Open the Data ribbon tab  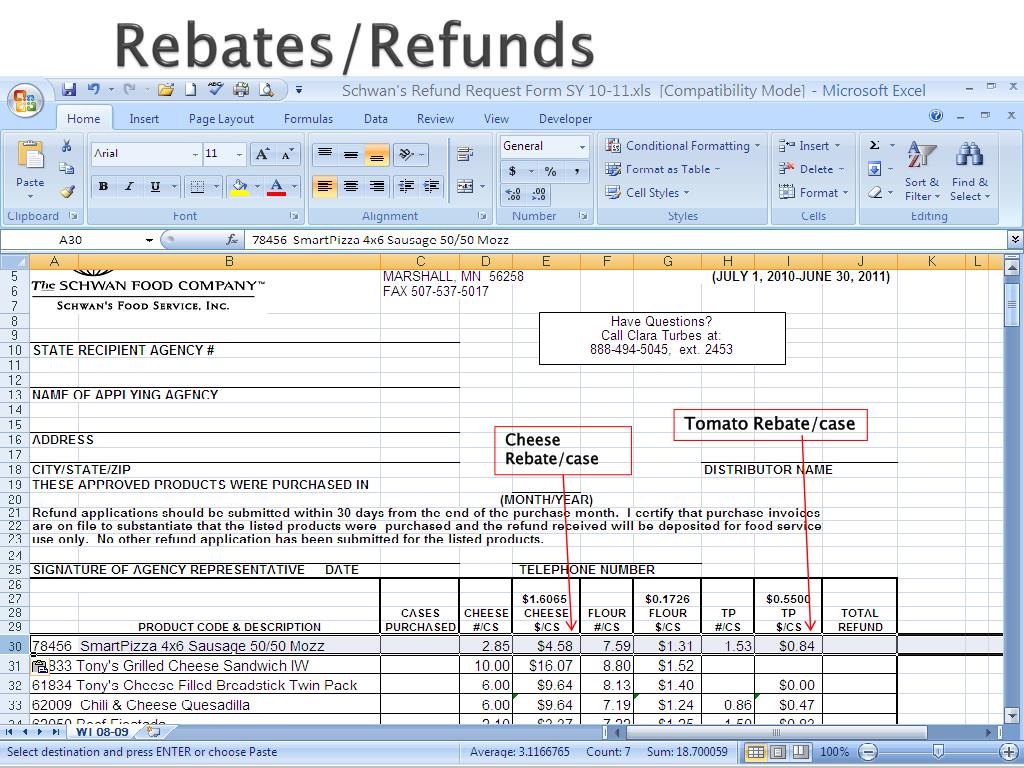point(376,119)
